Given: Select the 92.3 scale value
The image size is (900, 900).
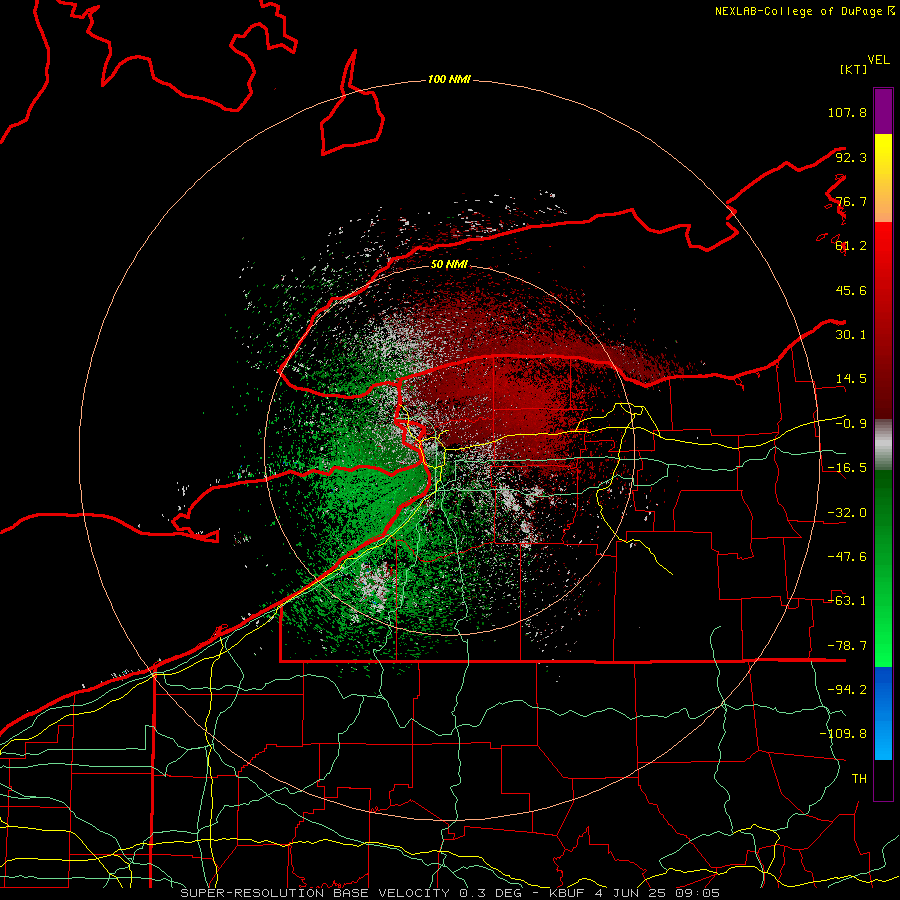Looking at the screenshot, I should [x=851, y=157].
